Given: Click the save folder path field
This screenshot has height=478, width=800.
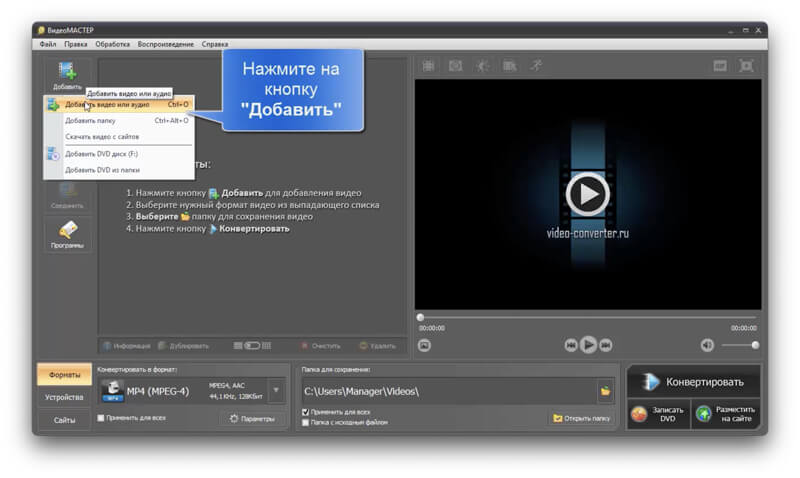Looking at the screenshot, I should [x=449, y=391].
